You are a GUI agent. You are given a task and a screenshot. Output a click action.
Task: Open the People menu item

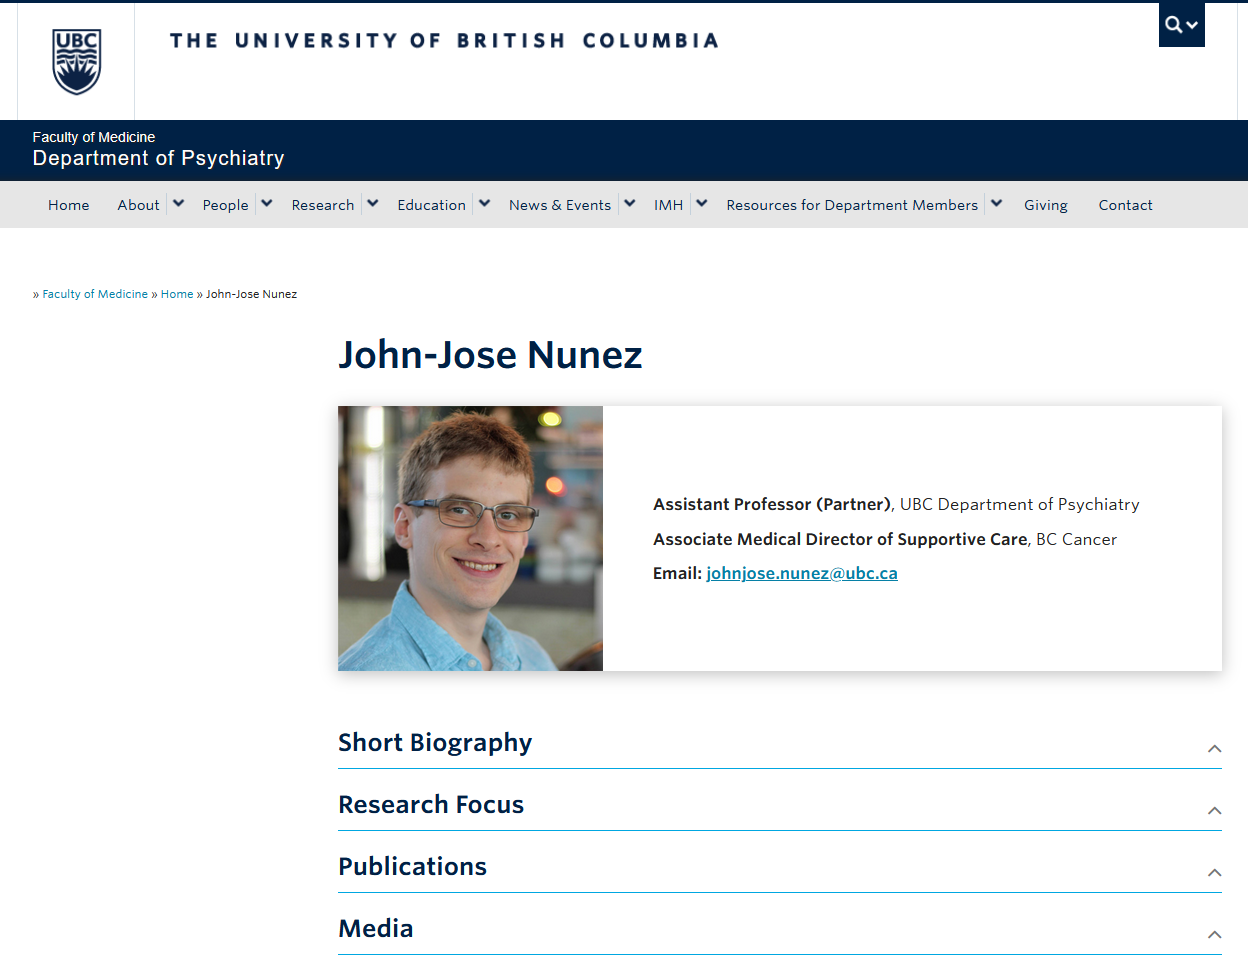click(x=225, y=205)
